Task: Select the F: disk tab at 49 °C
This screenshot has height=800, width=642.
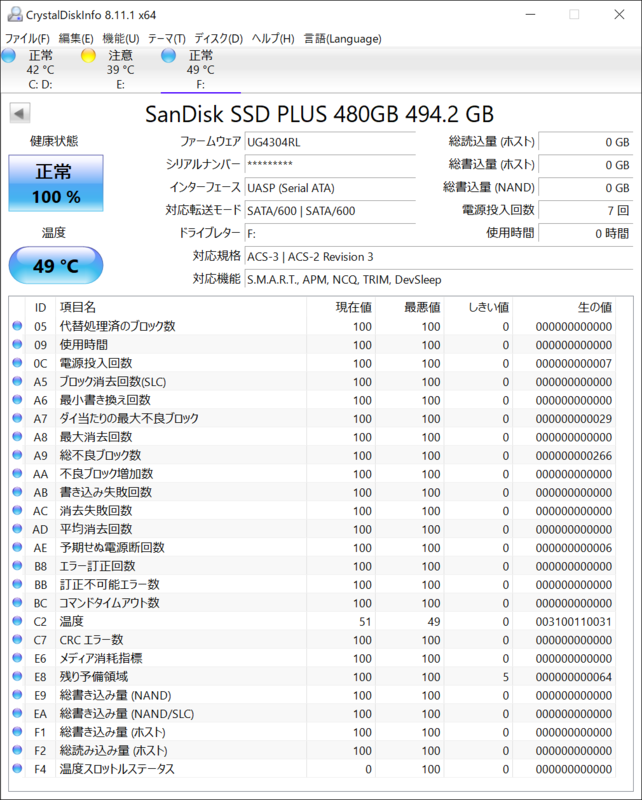Action: click(x=201, y=70)
